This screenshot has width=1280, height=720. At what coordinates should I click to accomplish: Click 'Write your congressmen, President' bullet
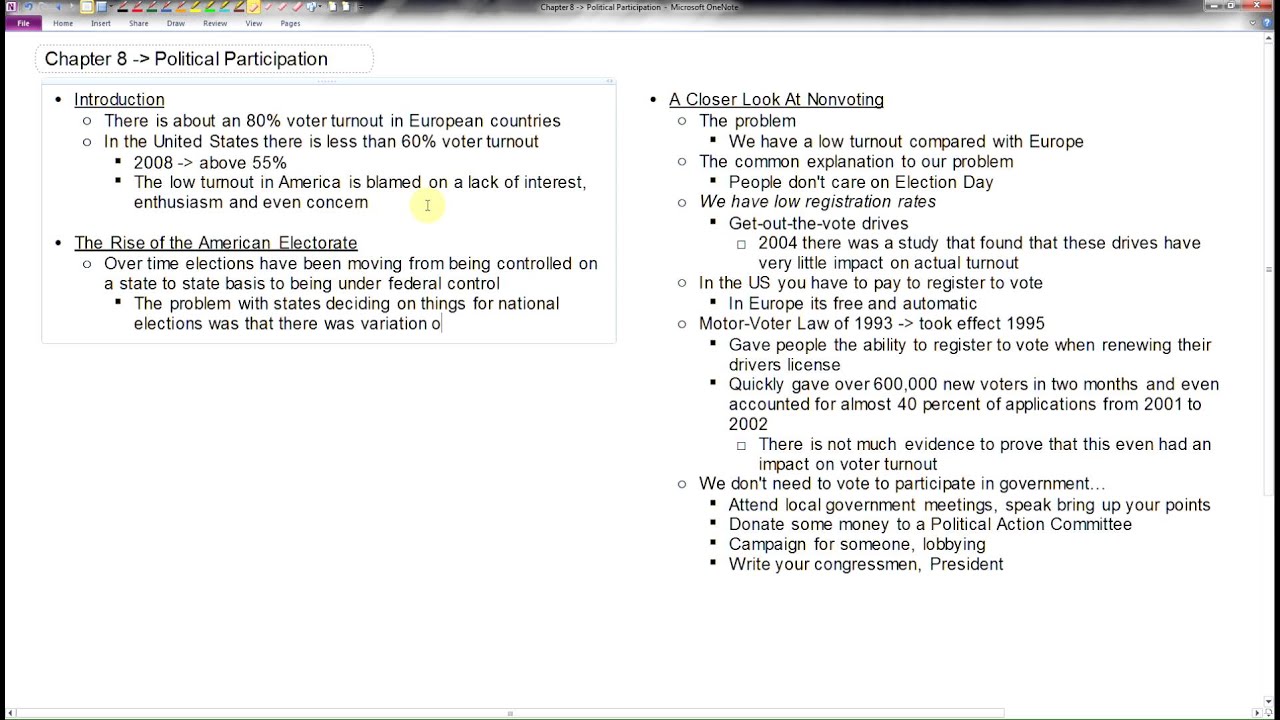pyautogui.click(x=866, y=565)
